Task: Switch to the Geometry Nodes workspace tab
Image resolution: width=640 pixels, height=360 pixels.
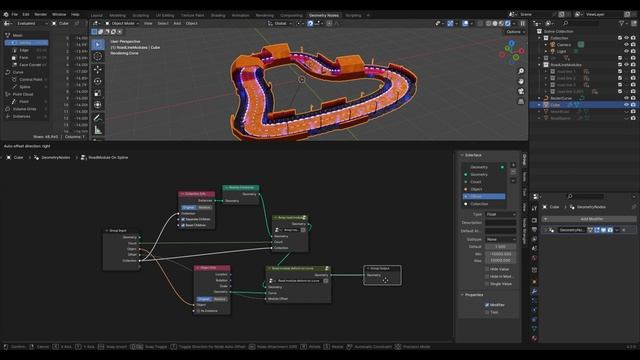Action: pyautogui.click(x=324, y=15)
